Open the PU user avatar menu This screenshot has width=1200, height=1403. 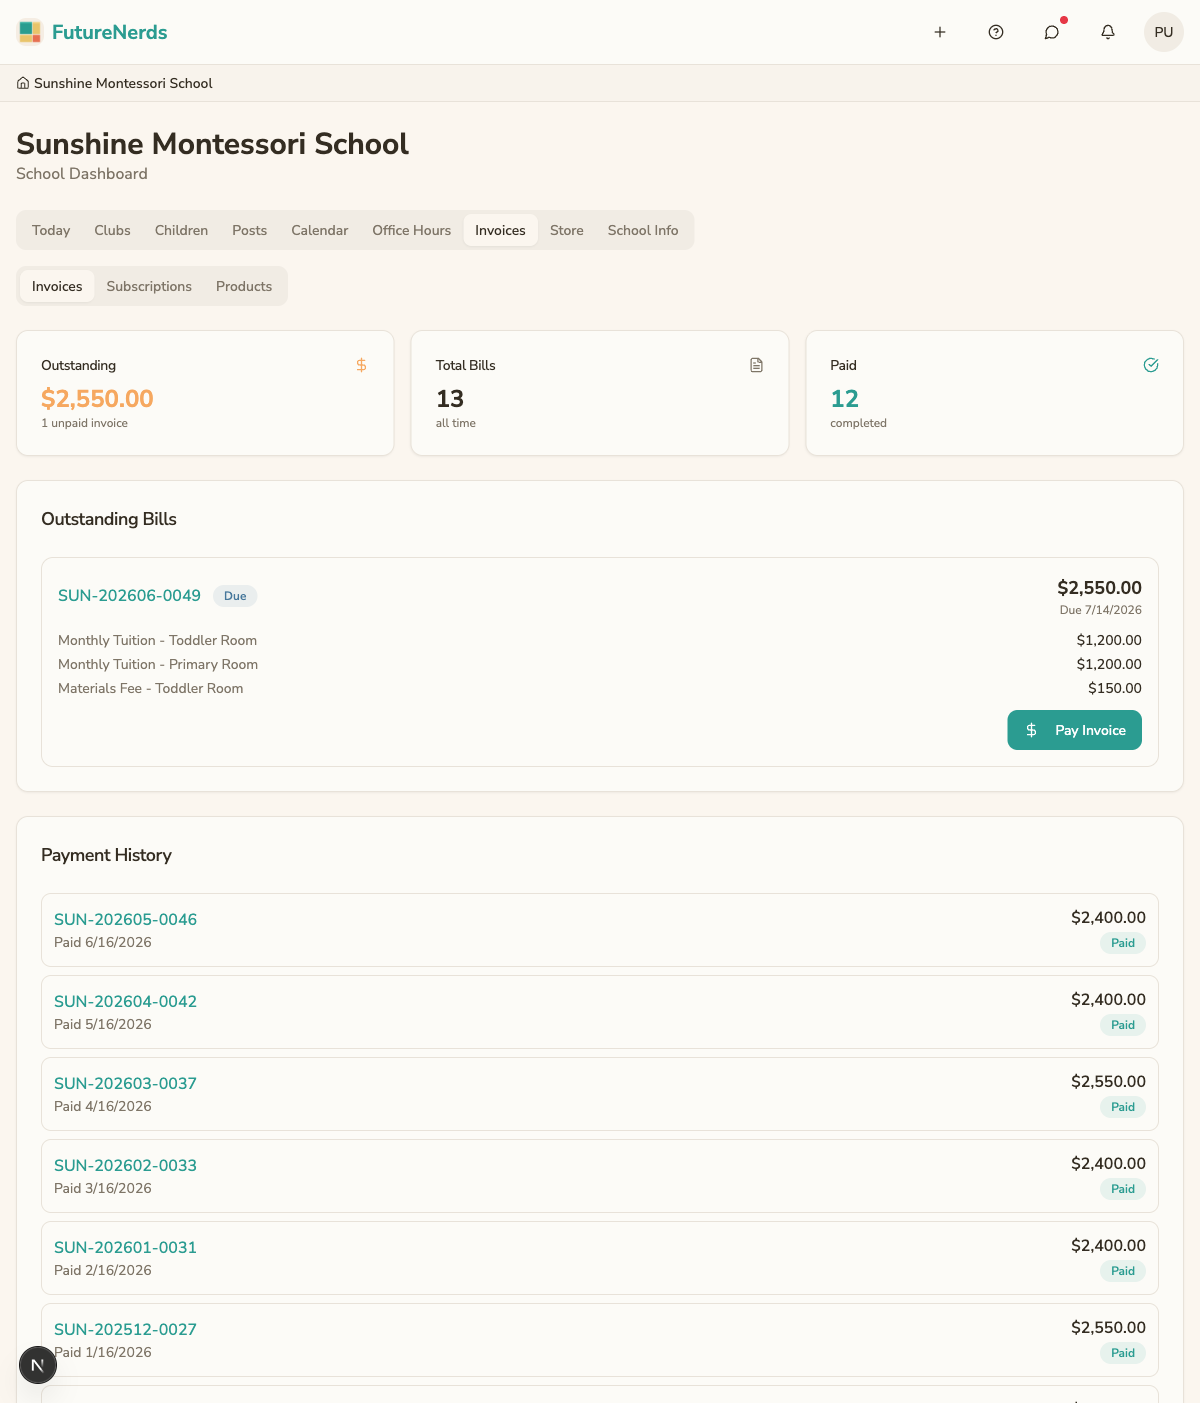(x=1164, y=32)
